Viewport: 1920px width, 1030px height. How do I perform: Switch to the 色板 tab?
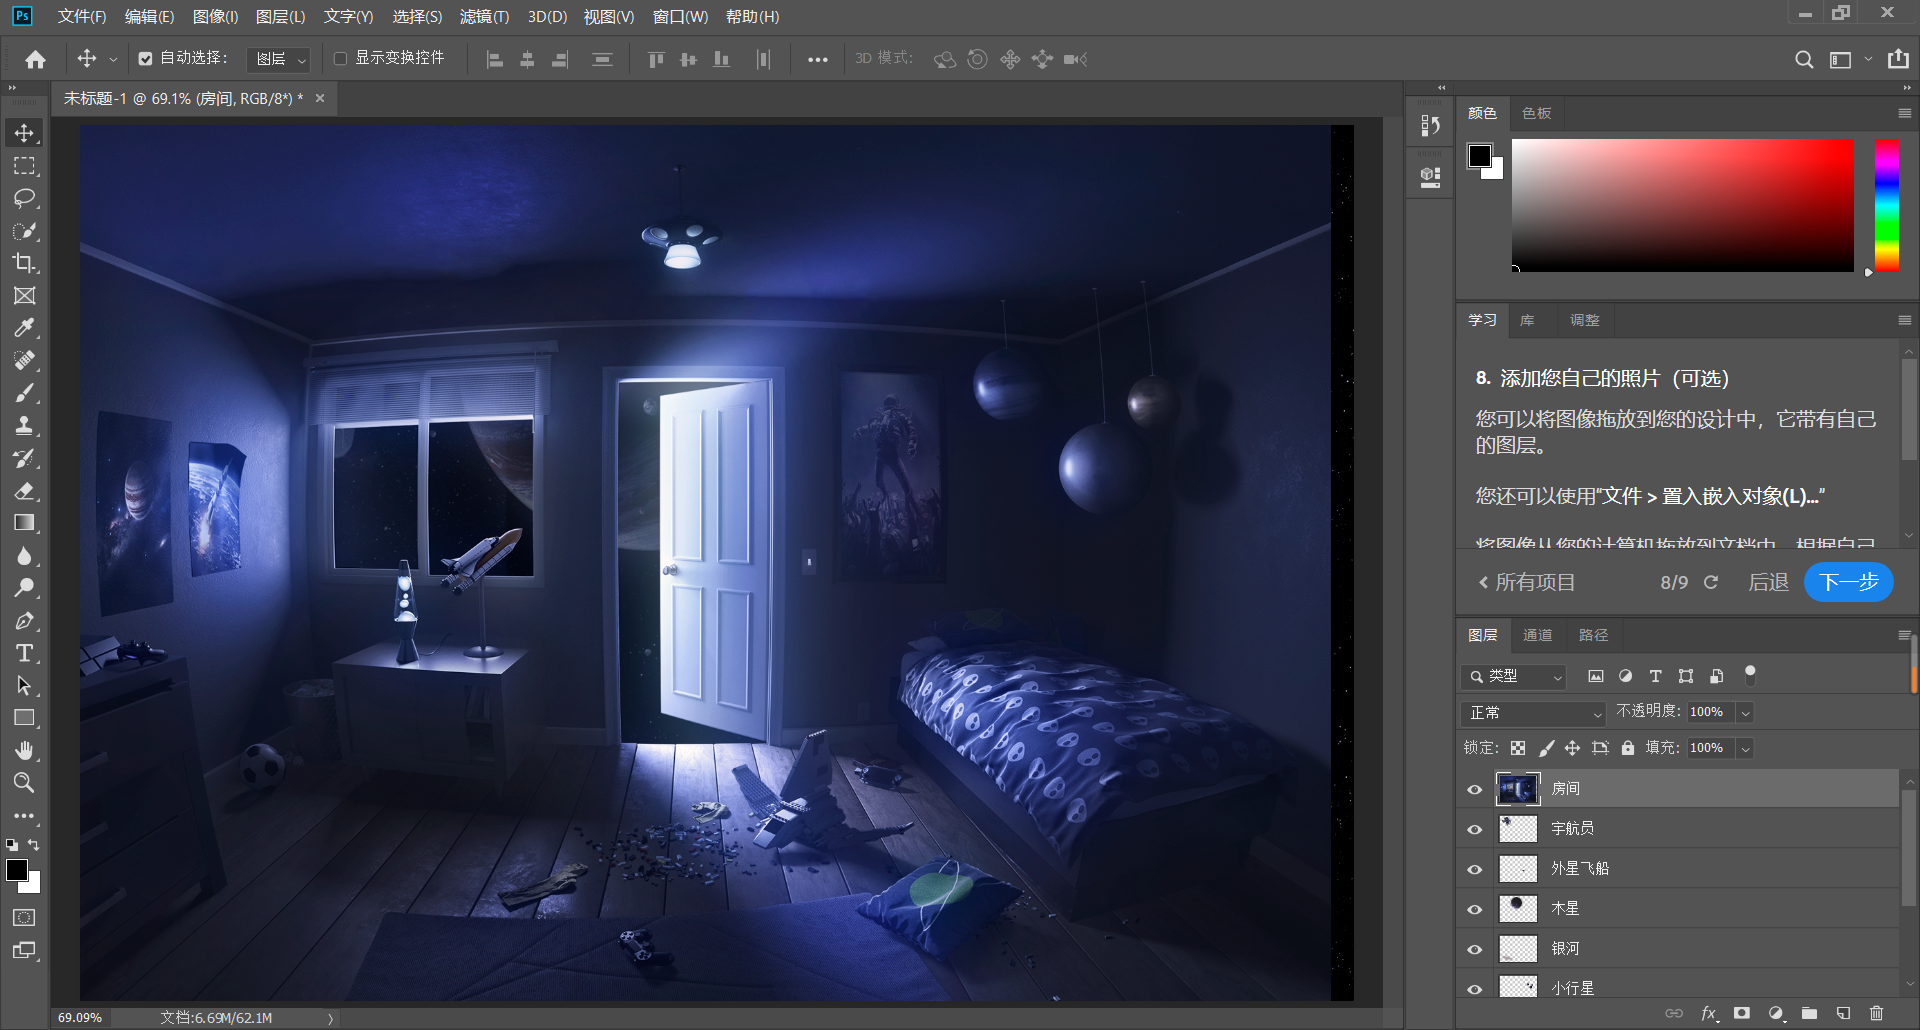coord(1536,113)
